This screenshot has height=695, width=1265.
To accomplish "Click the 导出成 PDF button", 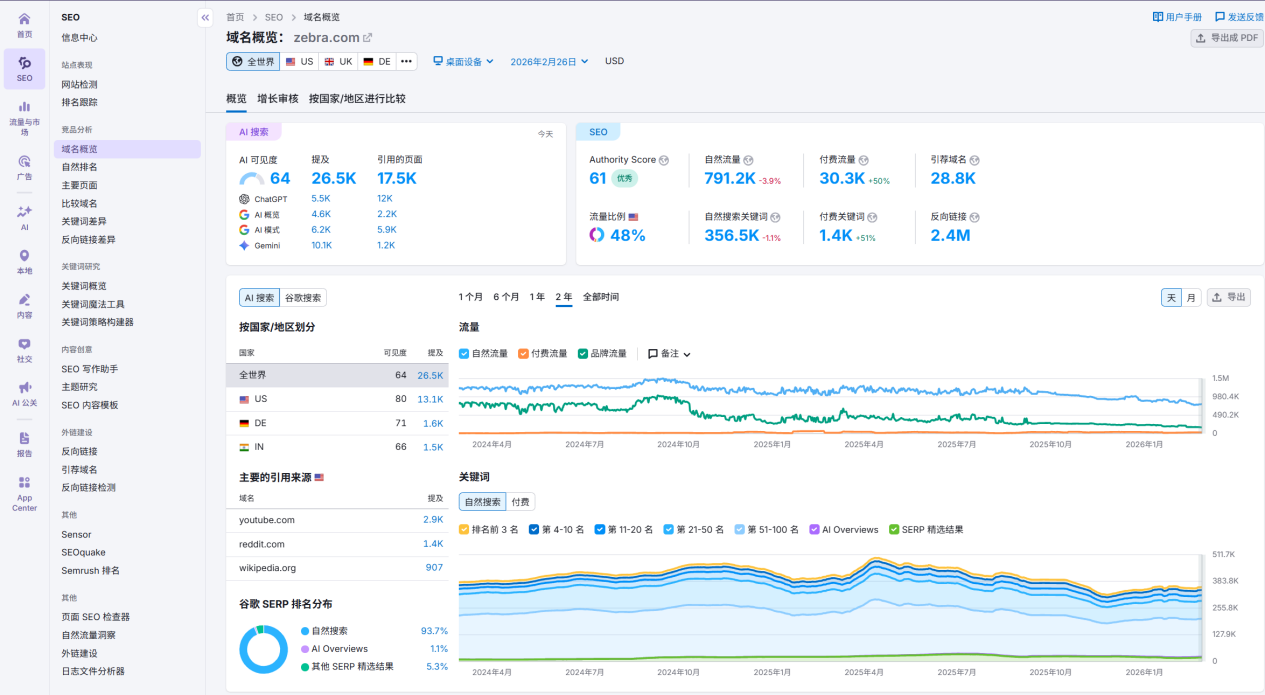I will click(1227, 38).
